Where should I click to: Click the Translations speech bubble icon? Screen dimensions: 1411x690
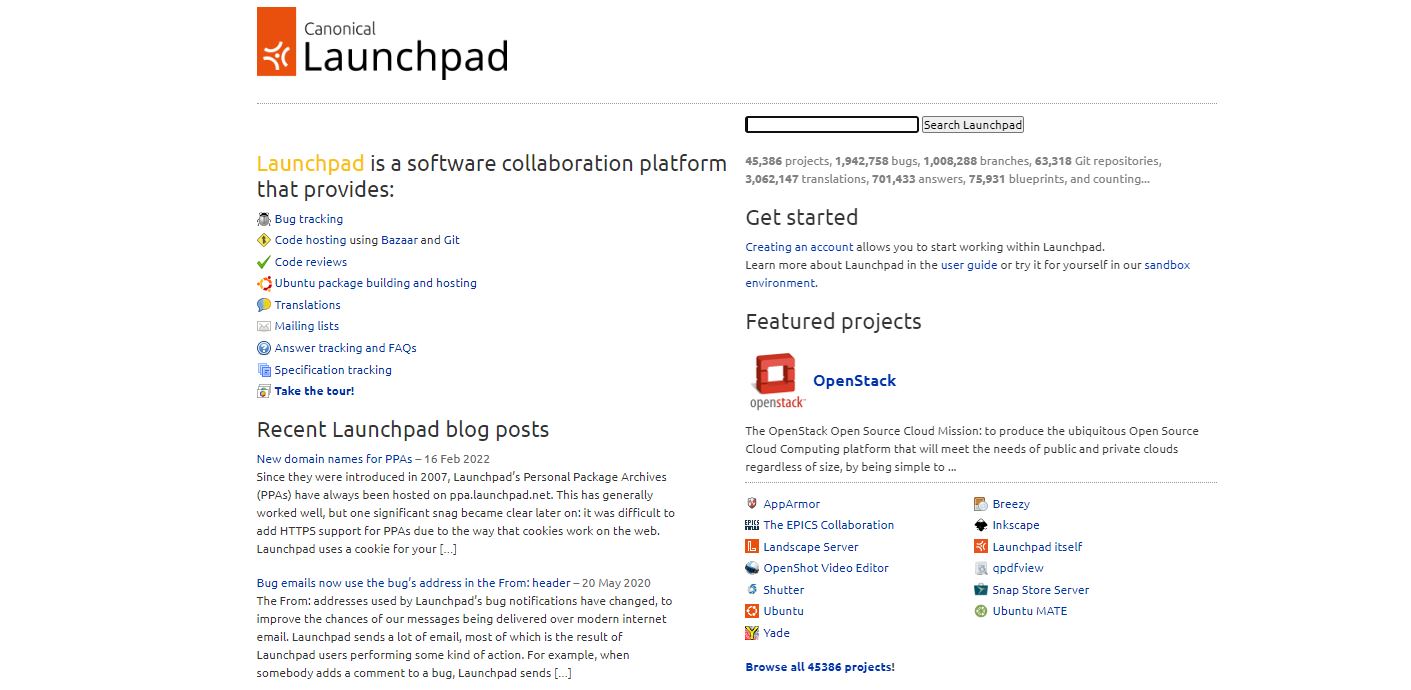pyautogui.click(x=264, y=305)
